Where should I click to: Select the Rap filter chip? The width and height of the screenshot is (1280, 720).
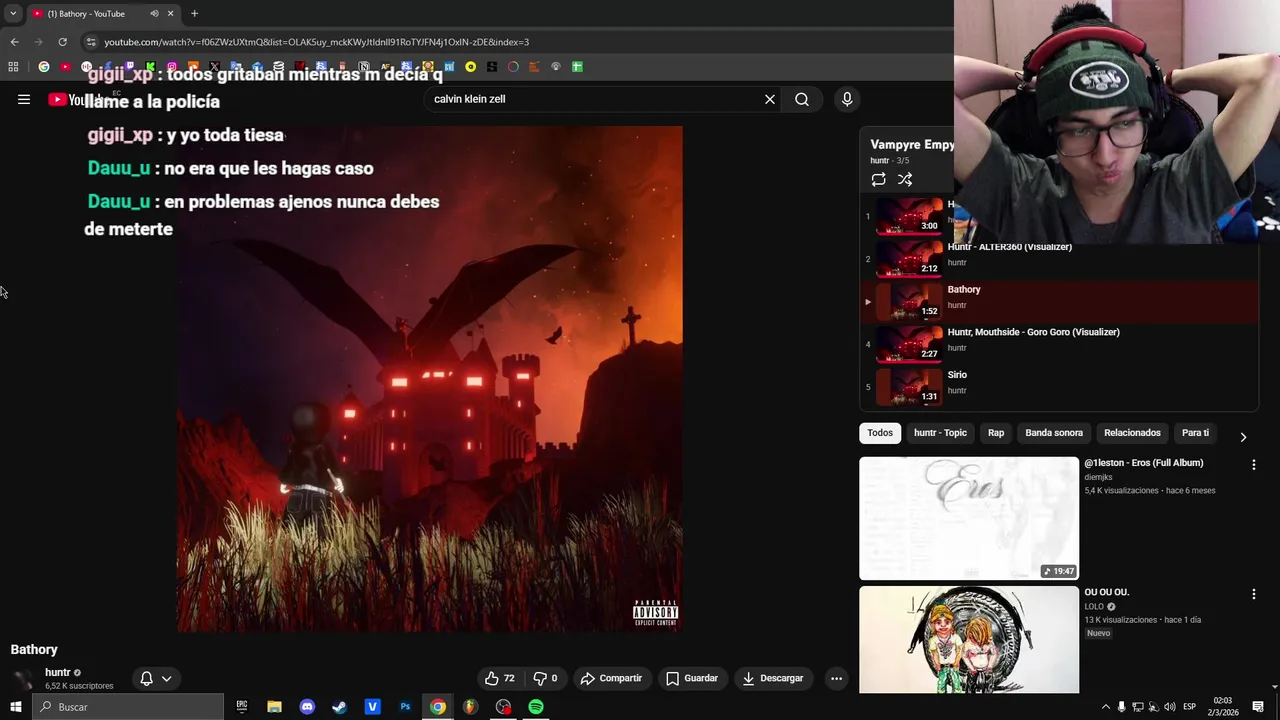(996, 433)
